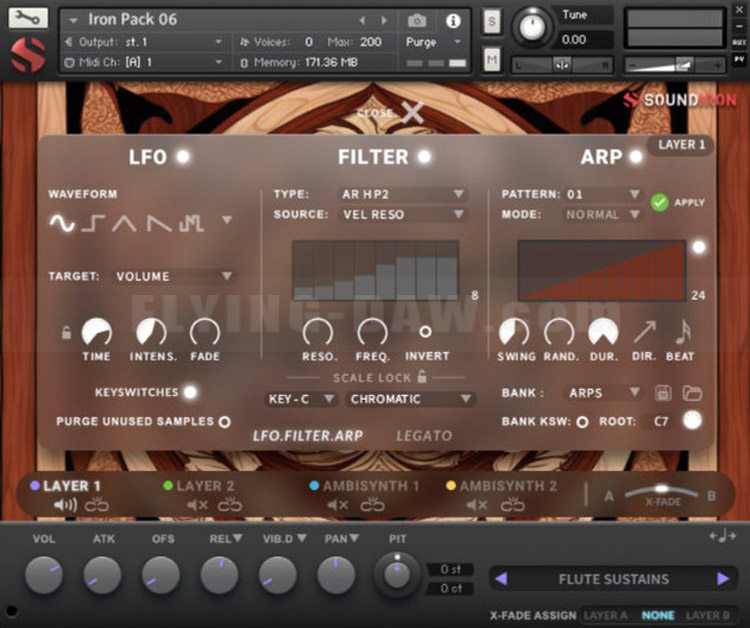Enable purge unused samples option
The width and height of the screenshot is (750, 628).
coord(224,422)
